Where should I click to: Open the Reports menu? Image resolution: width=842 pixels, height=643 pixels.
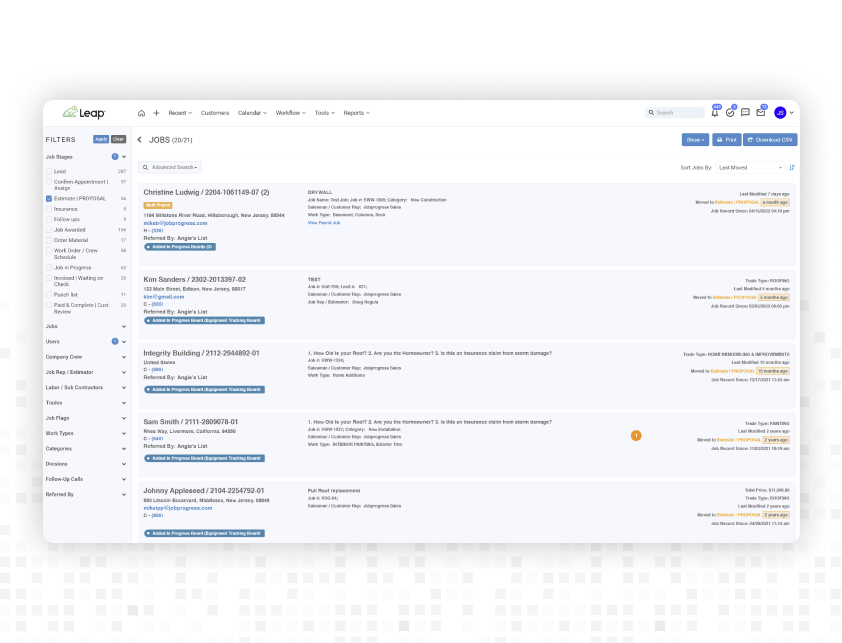point(357,113)
